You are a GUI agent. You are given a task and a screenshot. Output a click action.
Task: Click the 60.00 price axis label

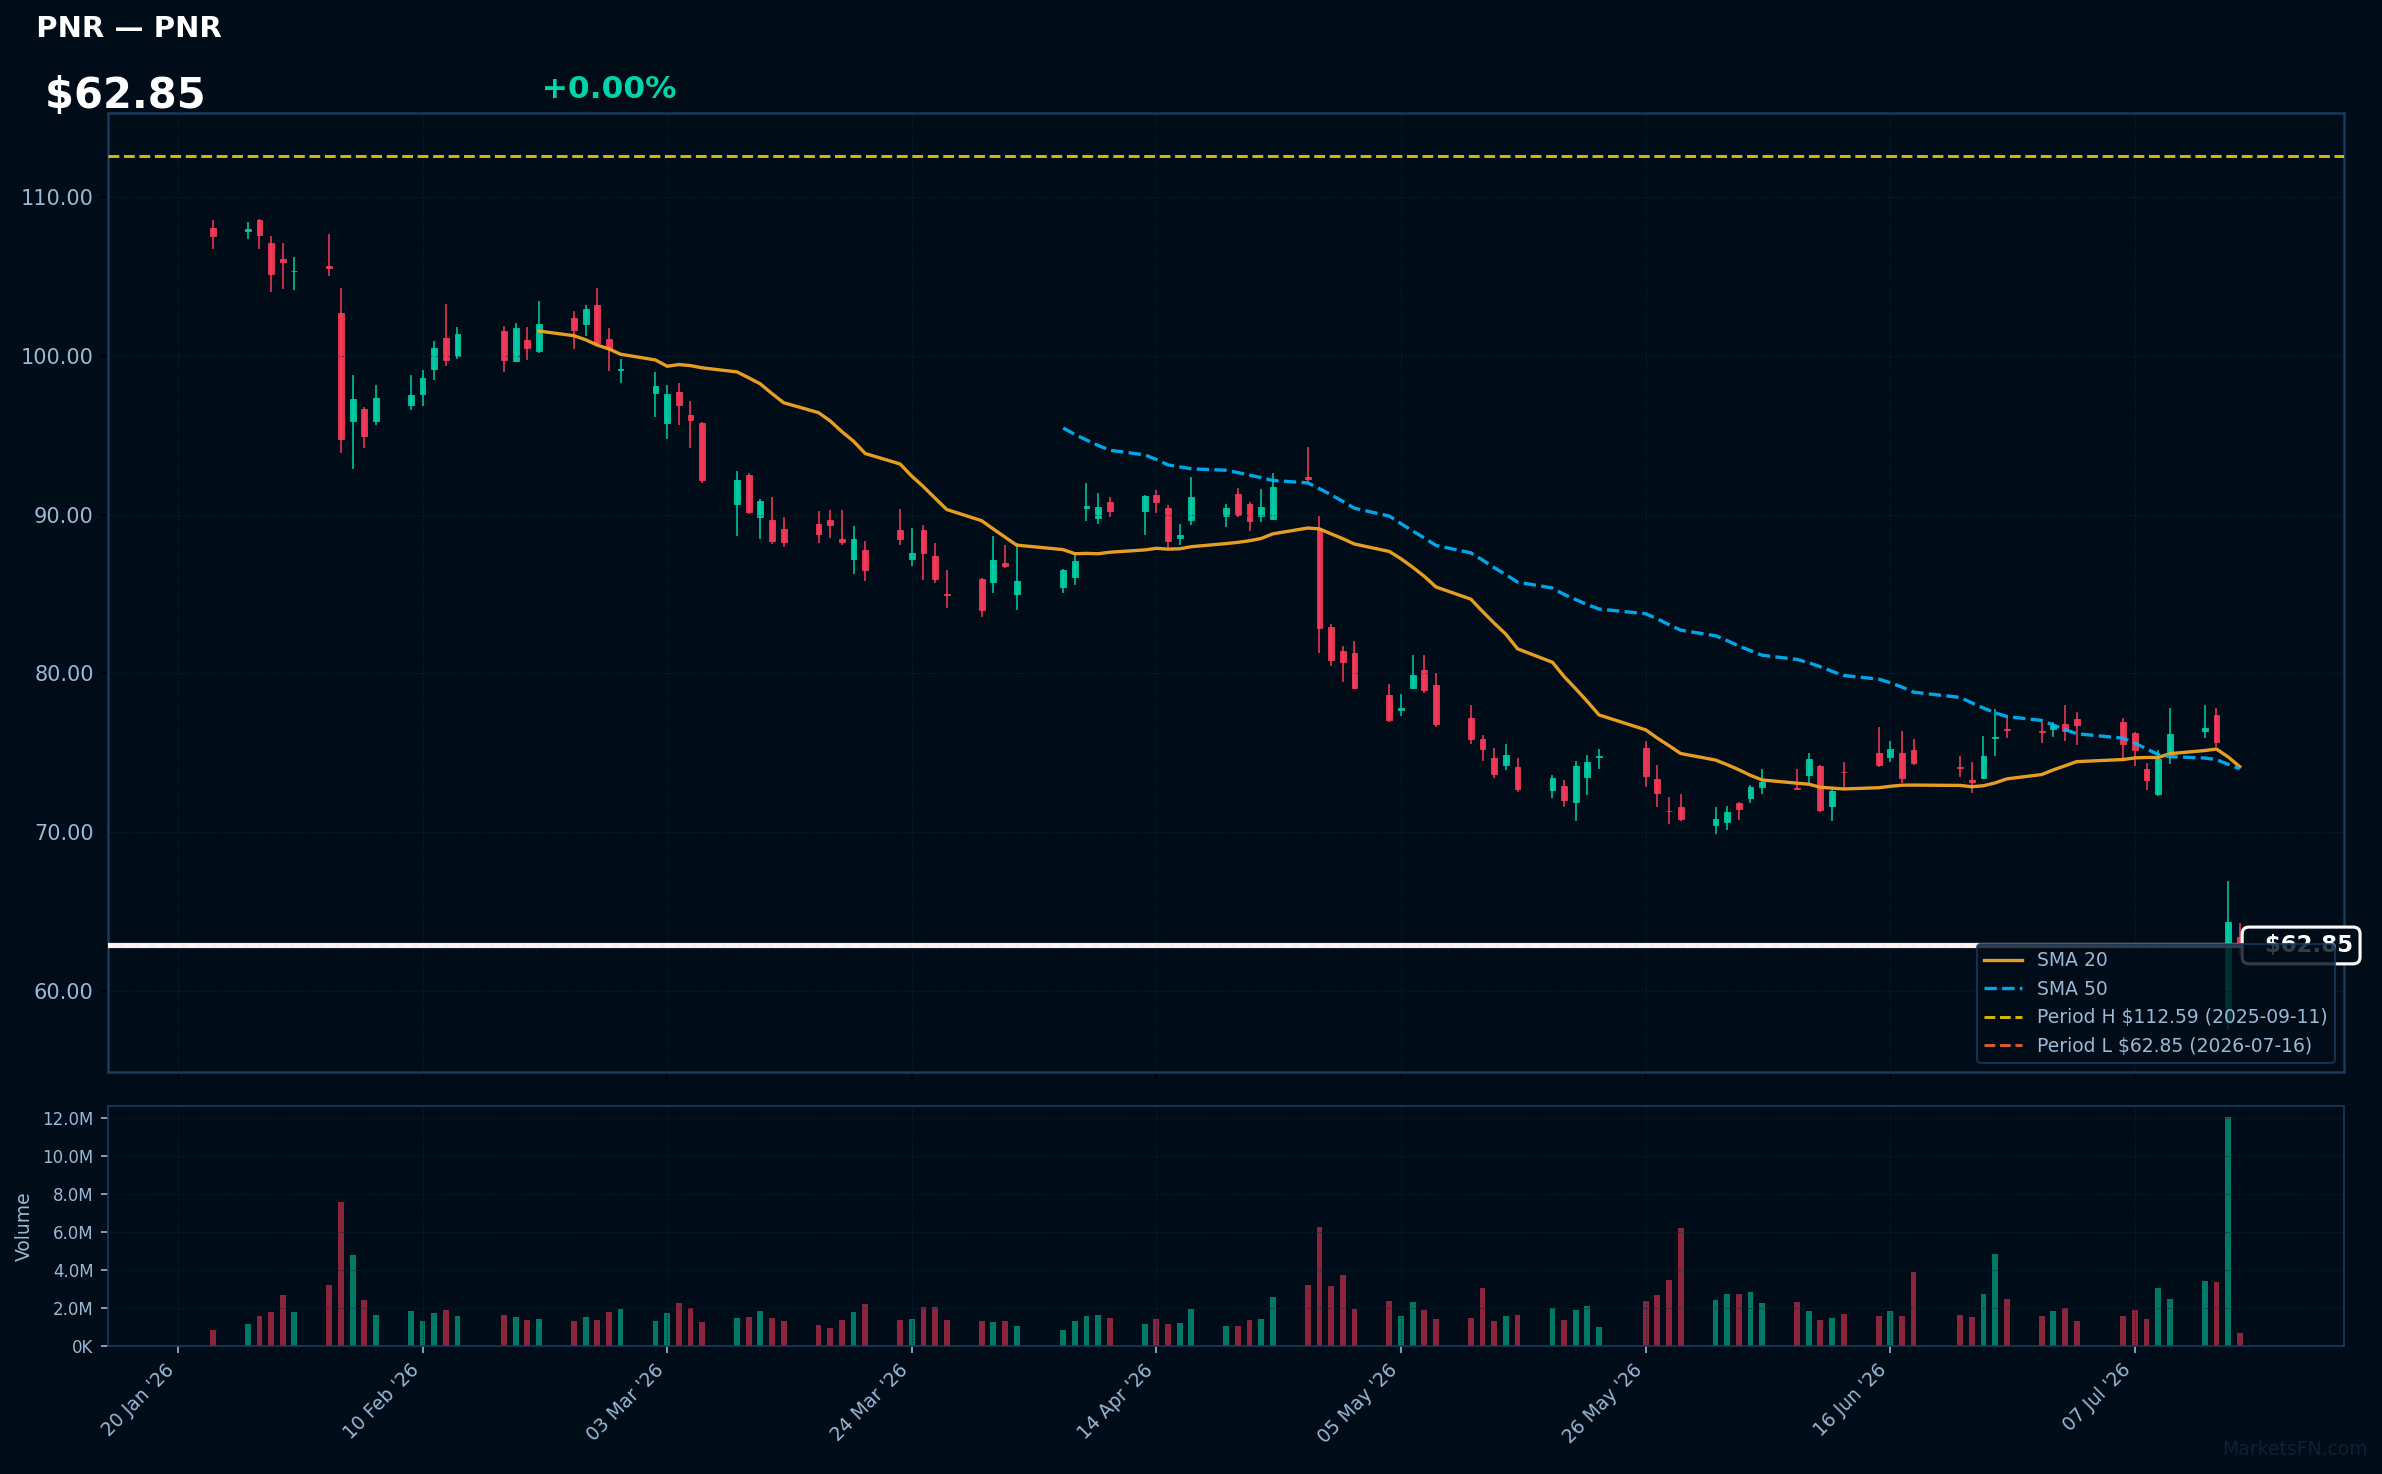[x=63, y=992]
